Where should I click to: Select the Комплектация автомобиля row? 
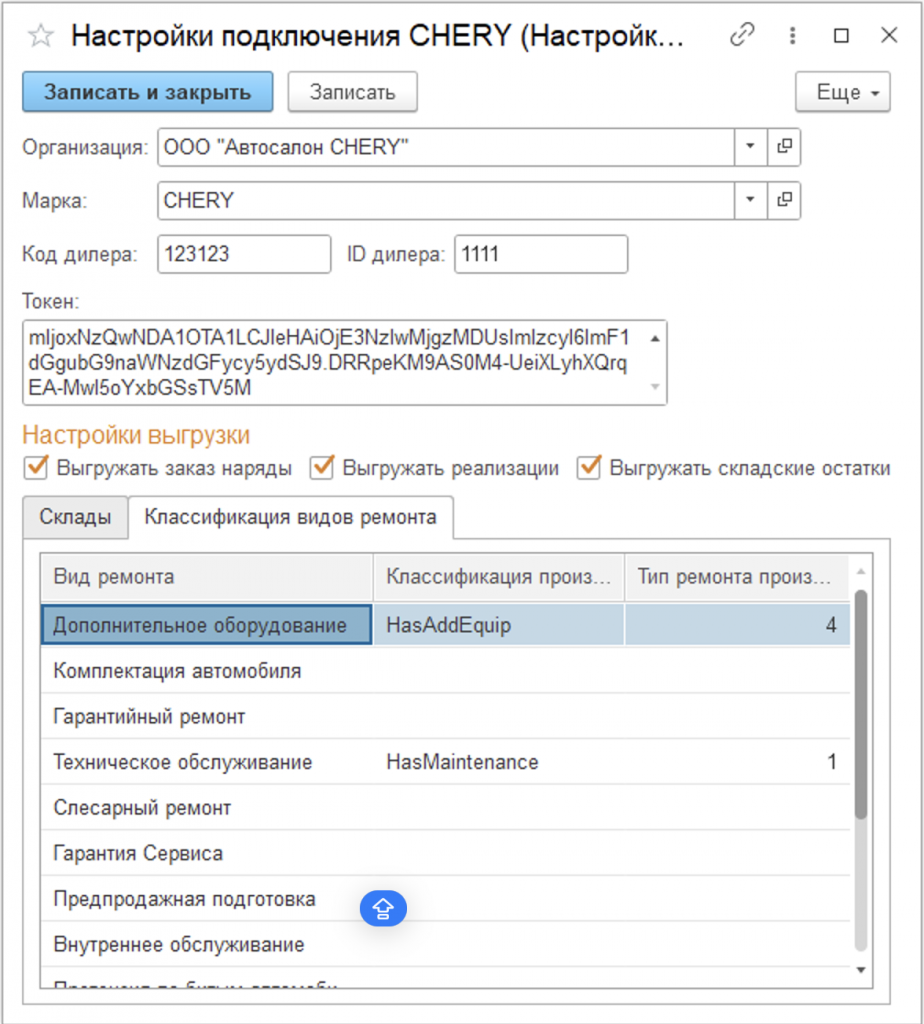(x=445, y=671)
